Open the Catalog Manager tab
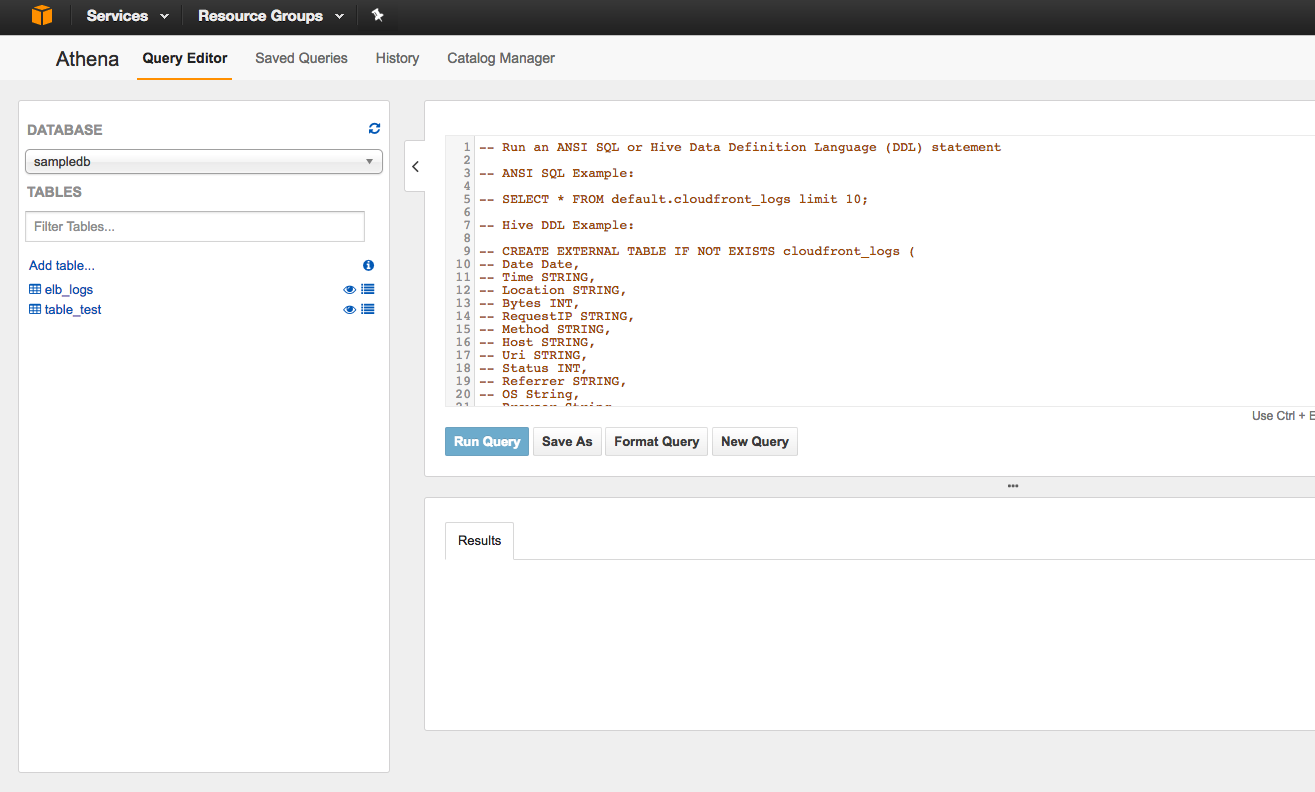Image resolution: width=1315 pixels, height=792 pixels. point(501,58)
